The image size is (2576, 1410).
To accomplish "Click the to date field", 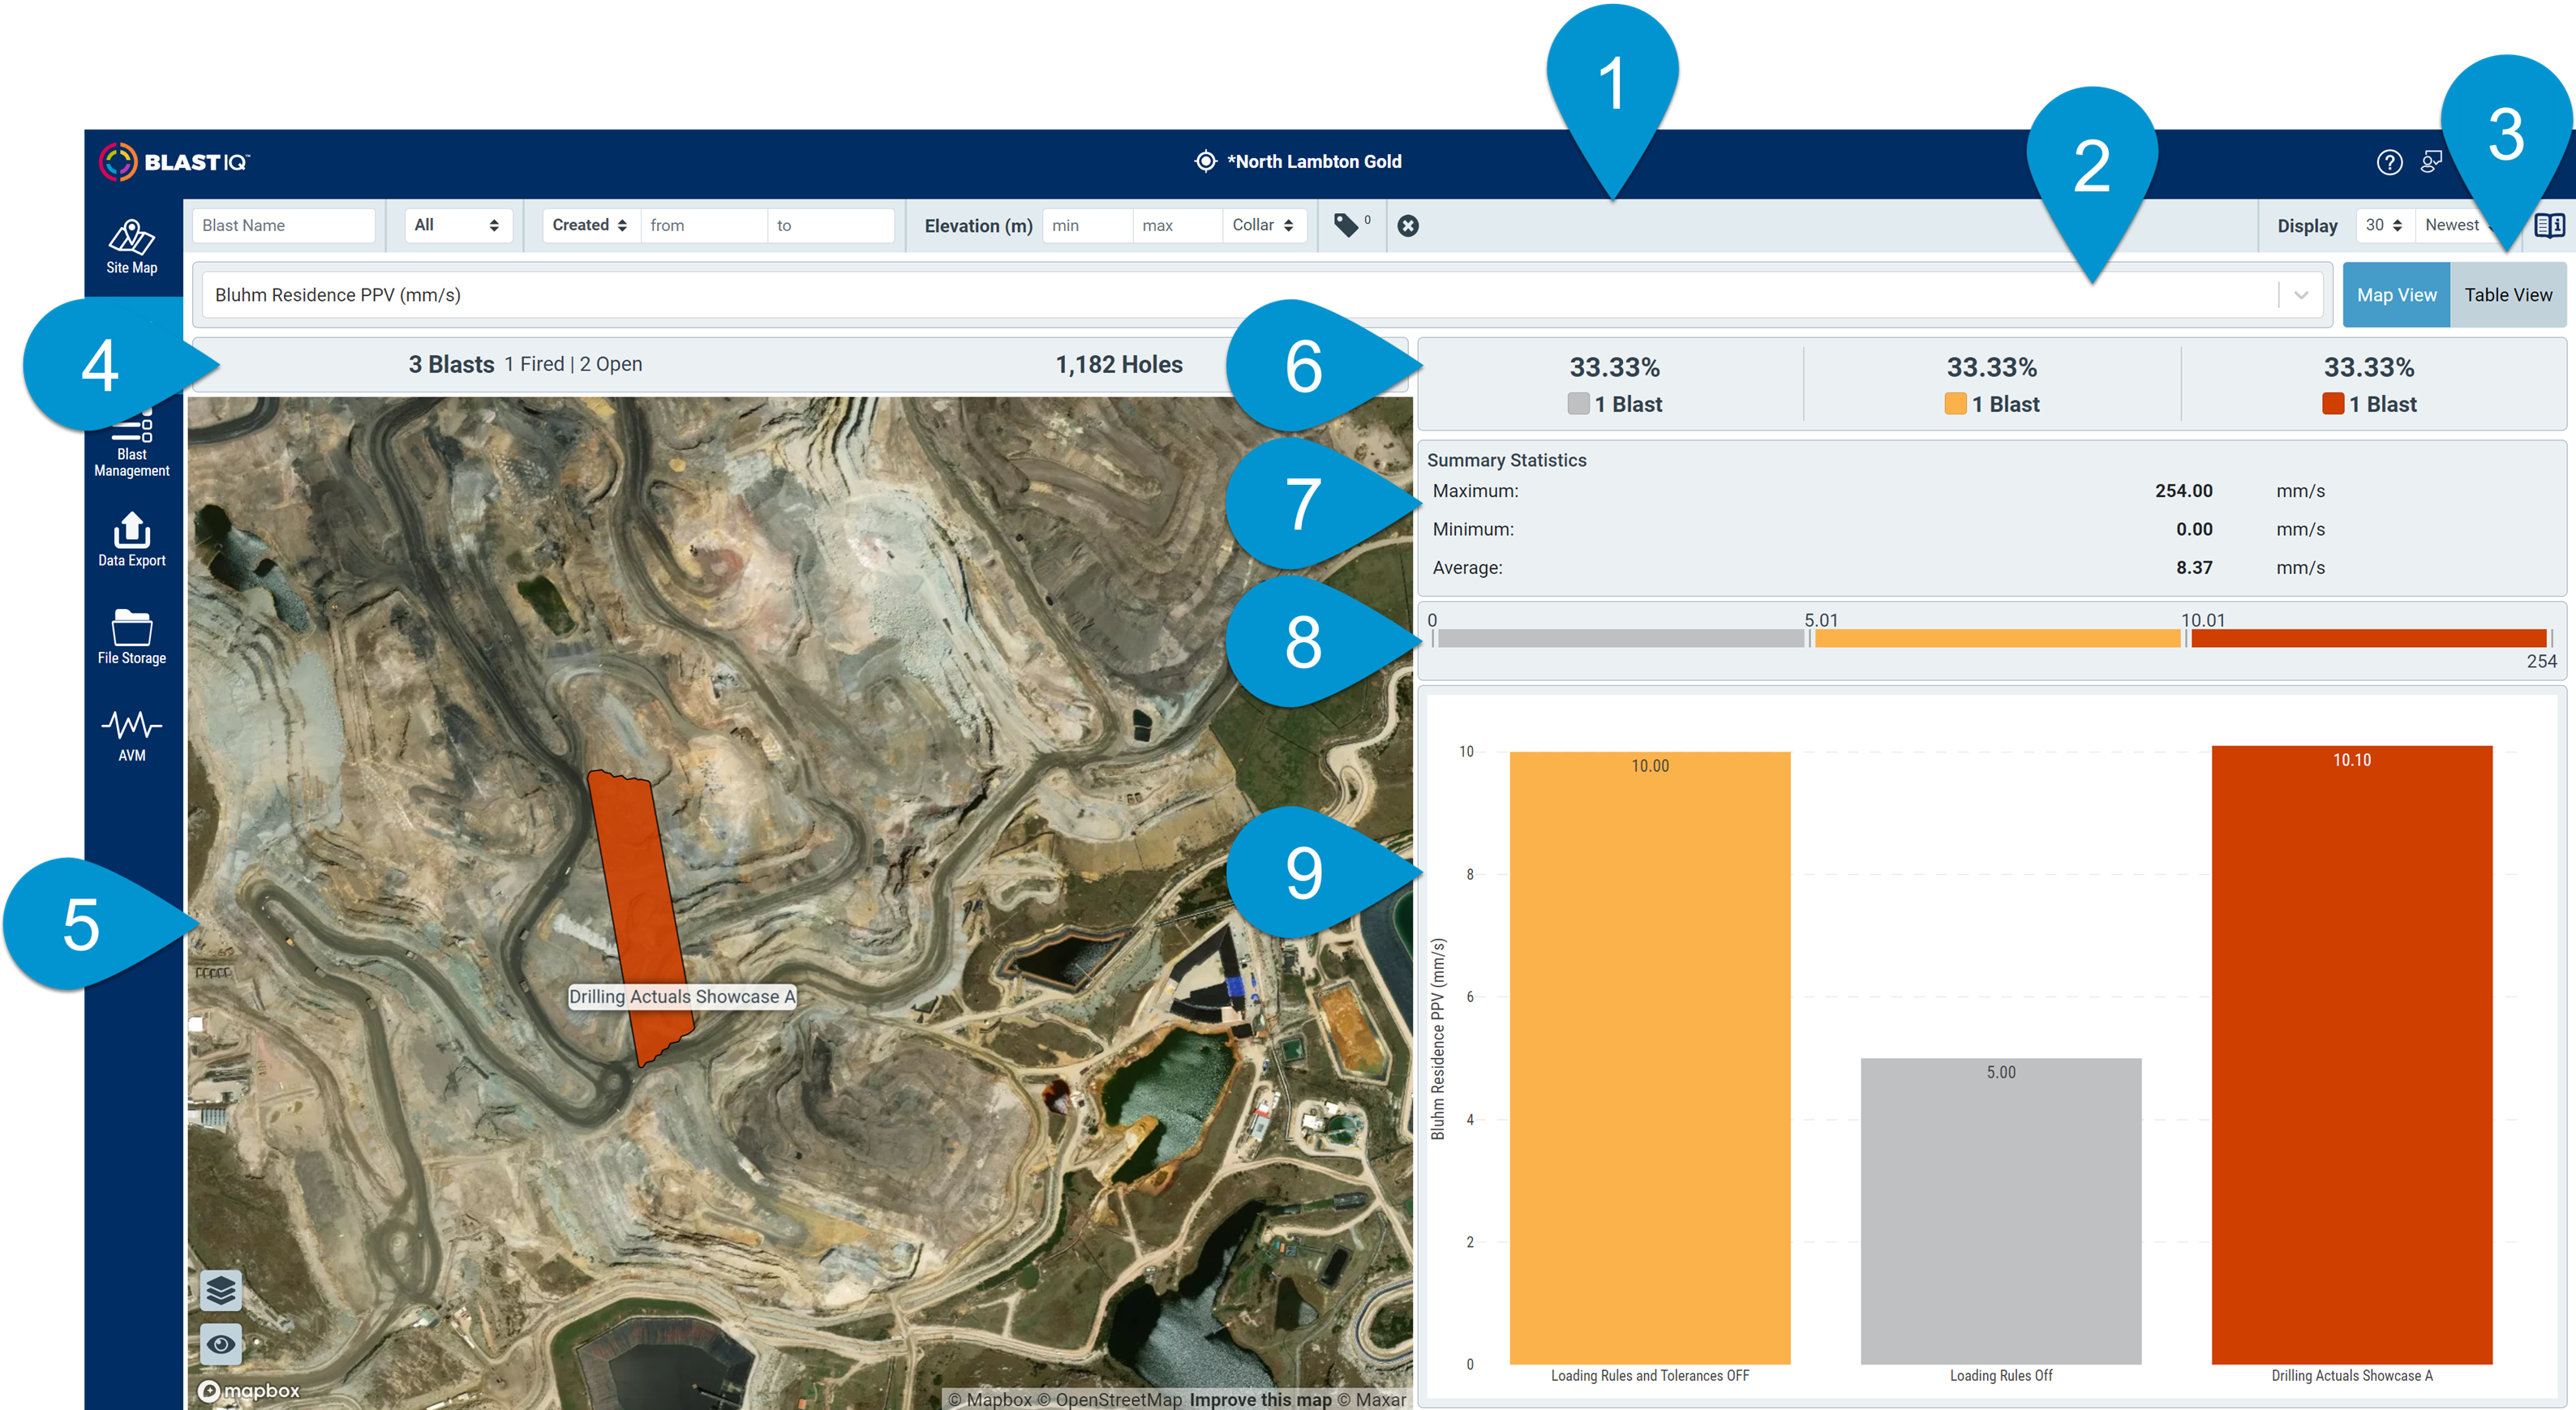I will [831, 226].
